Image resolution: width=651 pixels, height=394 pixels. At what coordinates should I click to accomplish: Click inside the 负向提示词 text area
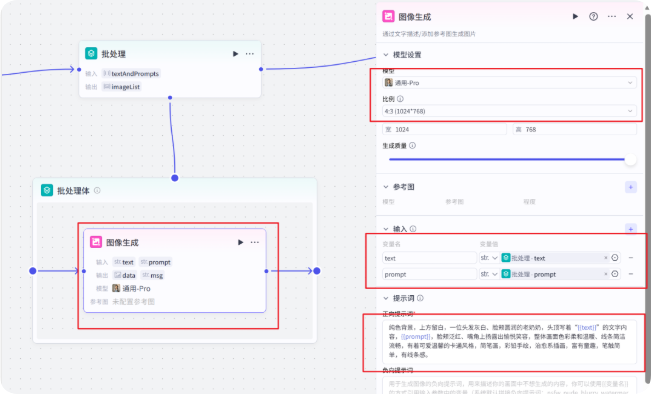pyautogui.click(x=509, y=384)
